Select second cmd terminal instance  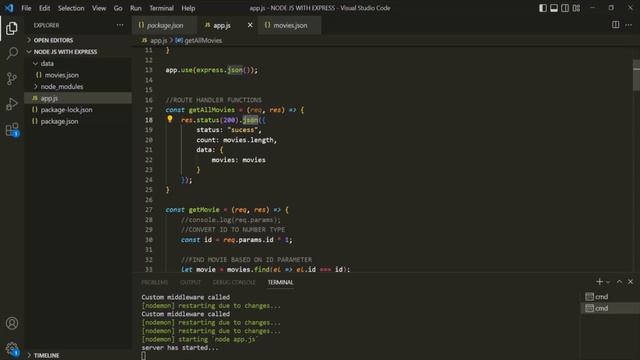click(x=610, y=308)
